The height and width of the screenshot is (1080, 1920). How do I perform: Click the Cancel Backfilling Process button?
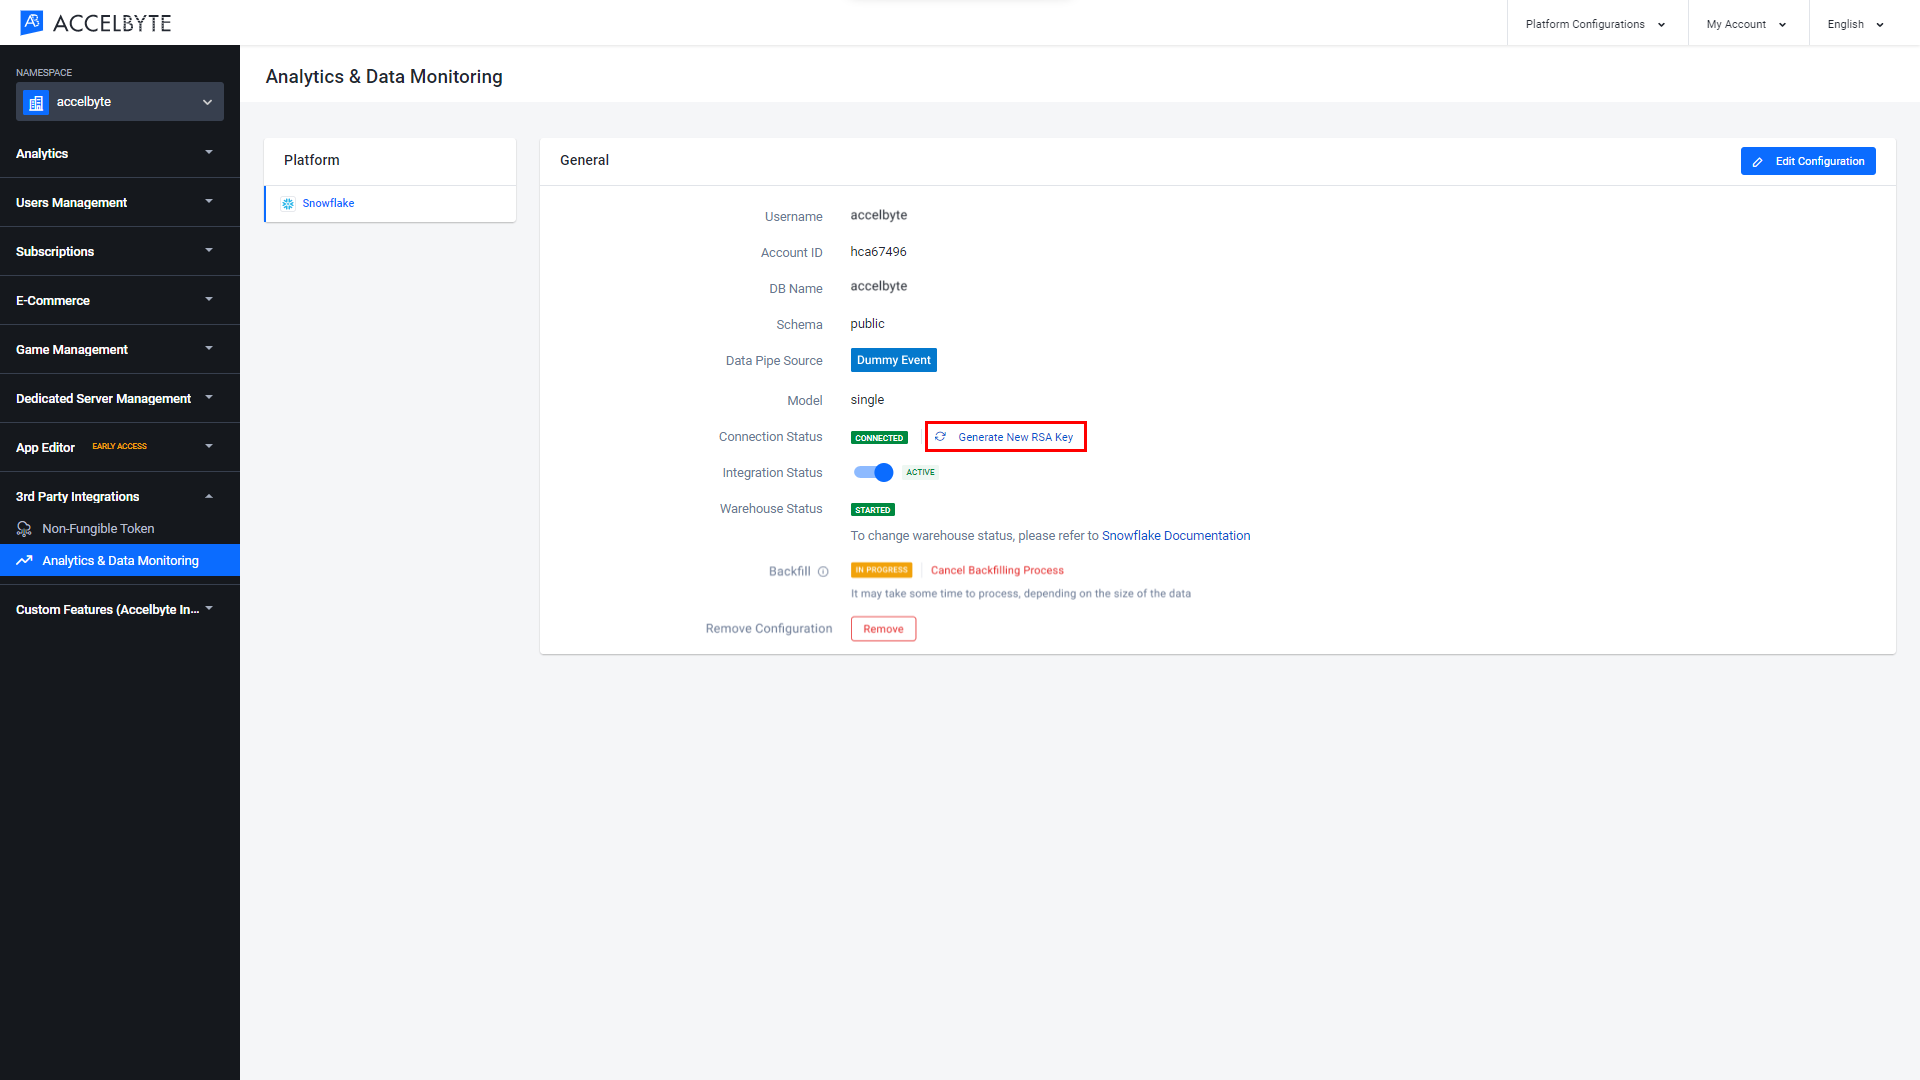[998, 570]
